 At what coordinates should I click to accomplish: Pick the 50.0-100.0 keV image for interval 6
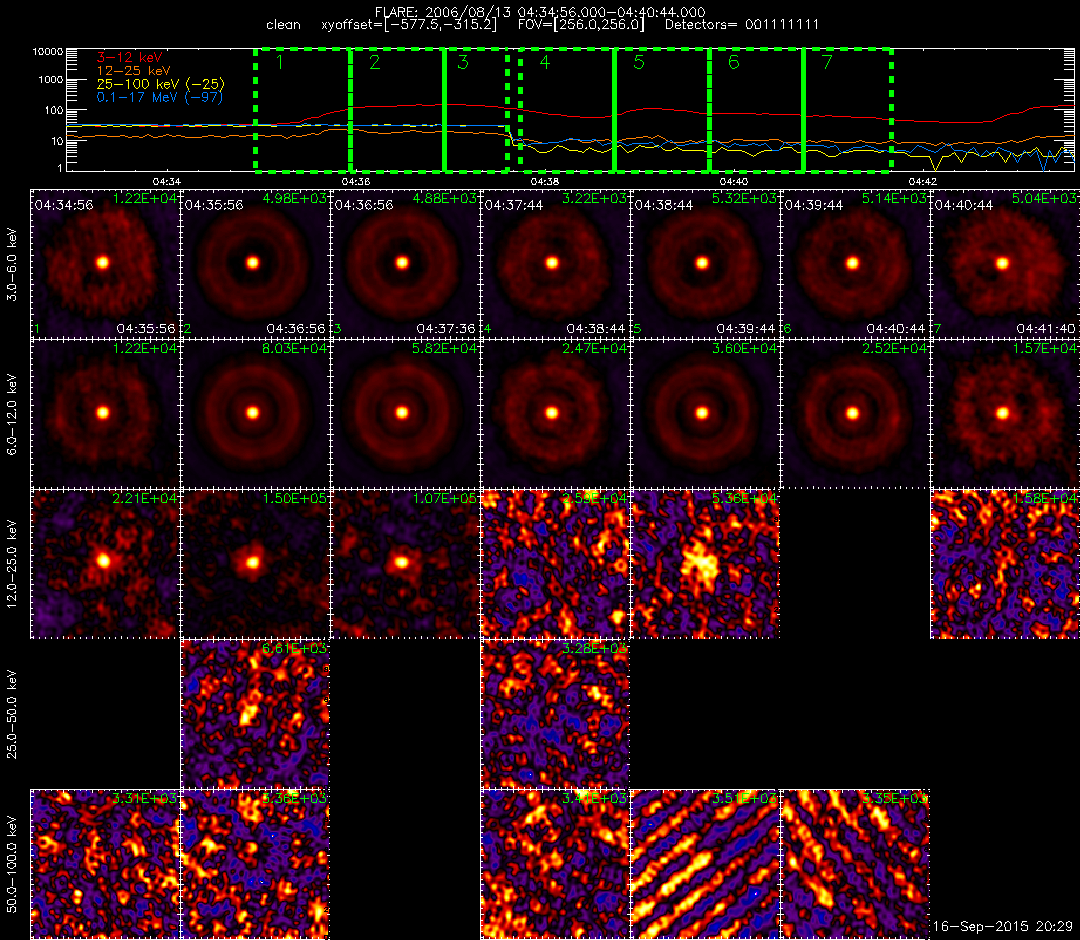tap(855, 864)
